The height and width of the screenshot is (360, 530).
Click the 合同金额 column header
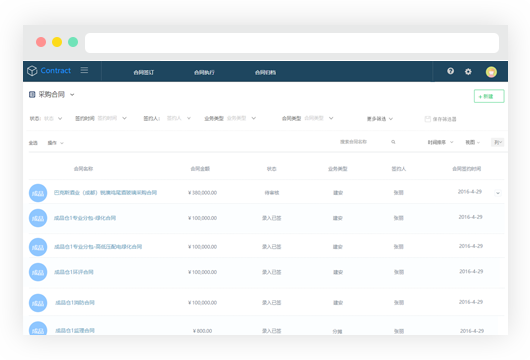[x=200, y=169]
